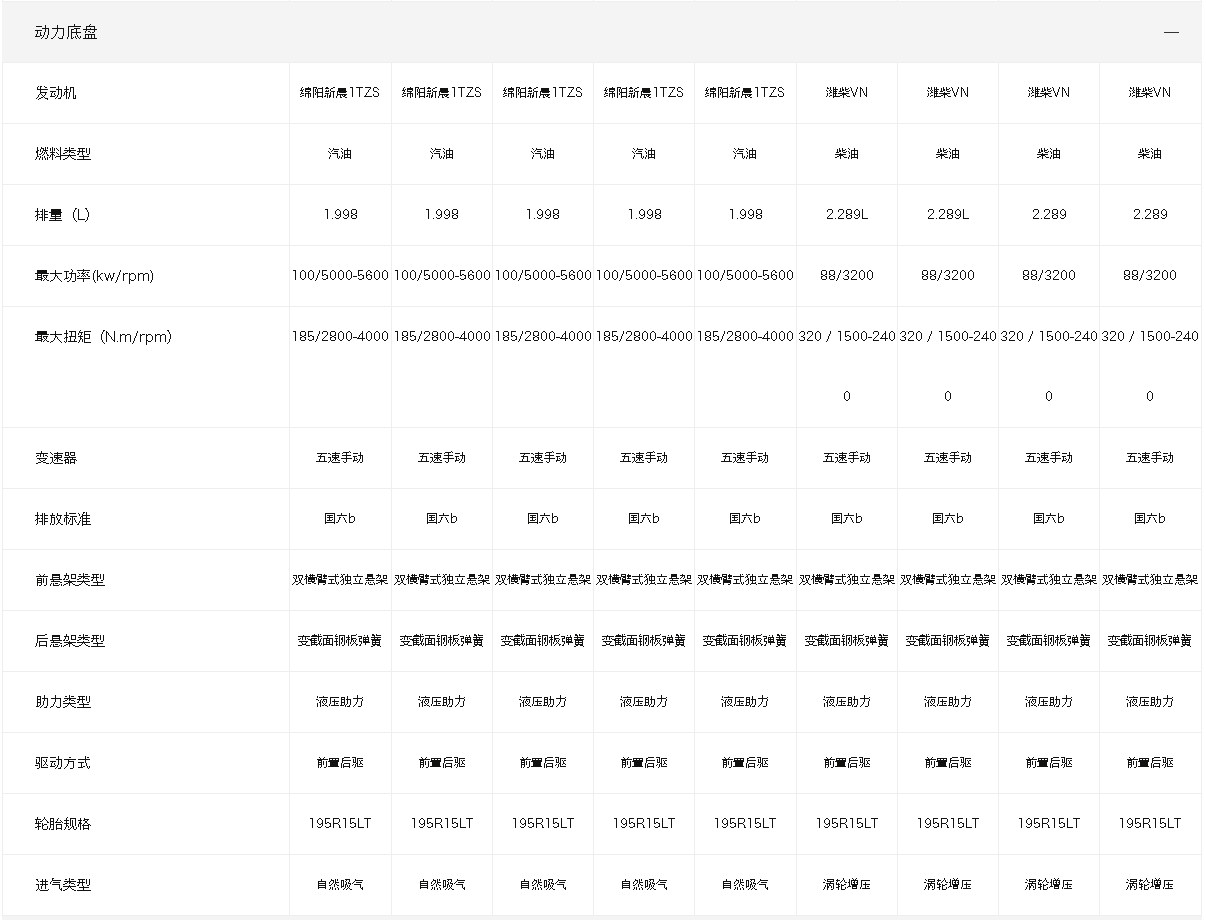The height and width of the screenshot is (920, 1206).
Task: Select the 后悬架类型 row label
Action: pos(69,641)
